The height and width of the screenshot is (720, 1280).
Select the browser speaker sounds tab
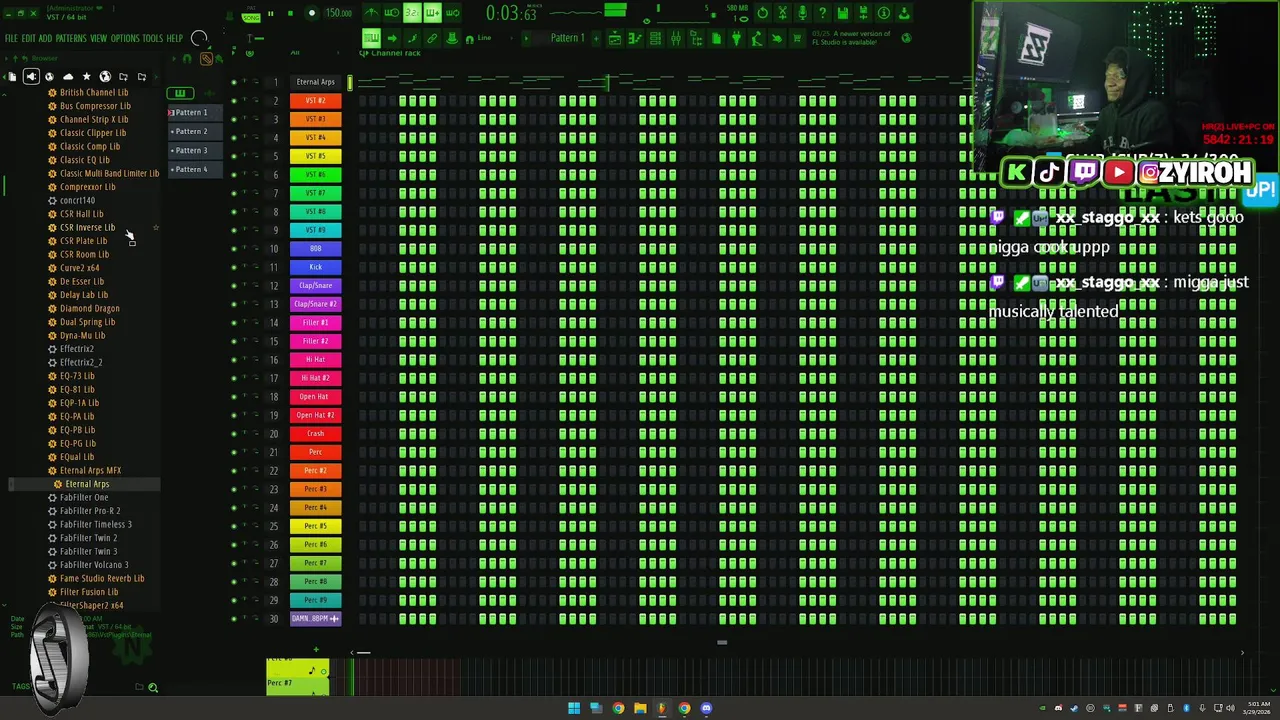[x=31, y=77]
